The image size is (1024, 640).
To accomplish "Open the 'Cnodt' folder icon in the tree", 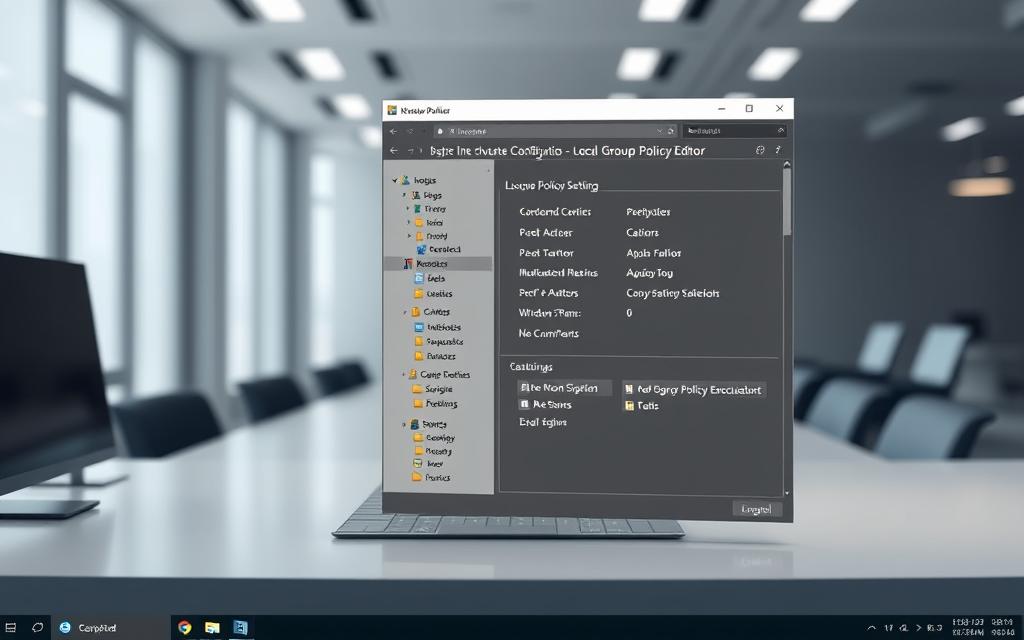I will (x=419, y=236).
